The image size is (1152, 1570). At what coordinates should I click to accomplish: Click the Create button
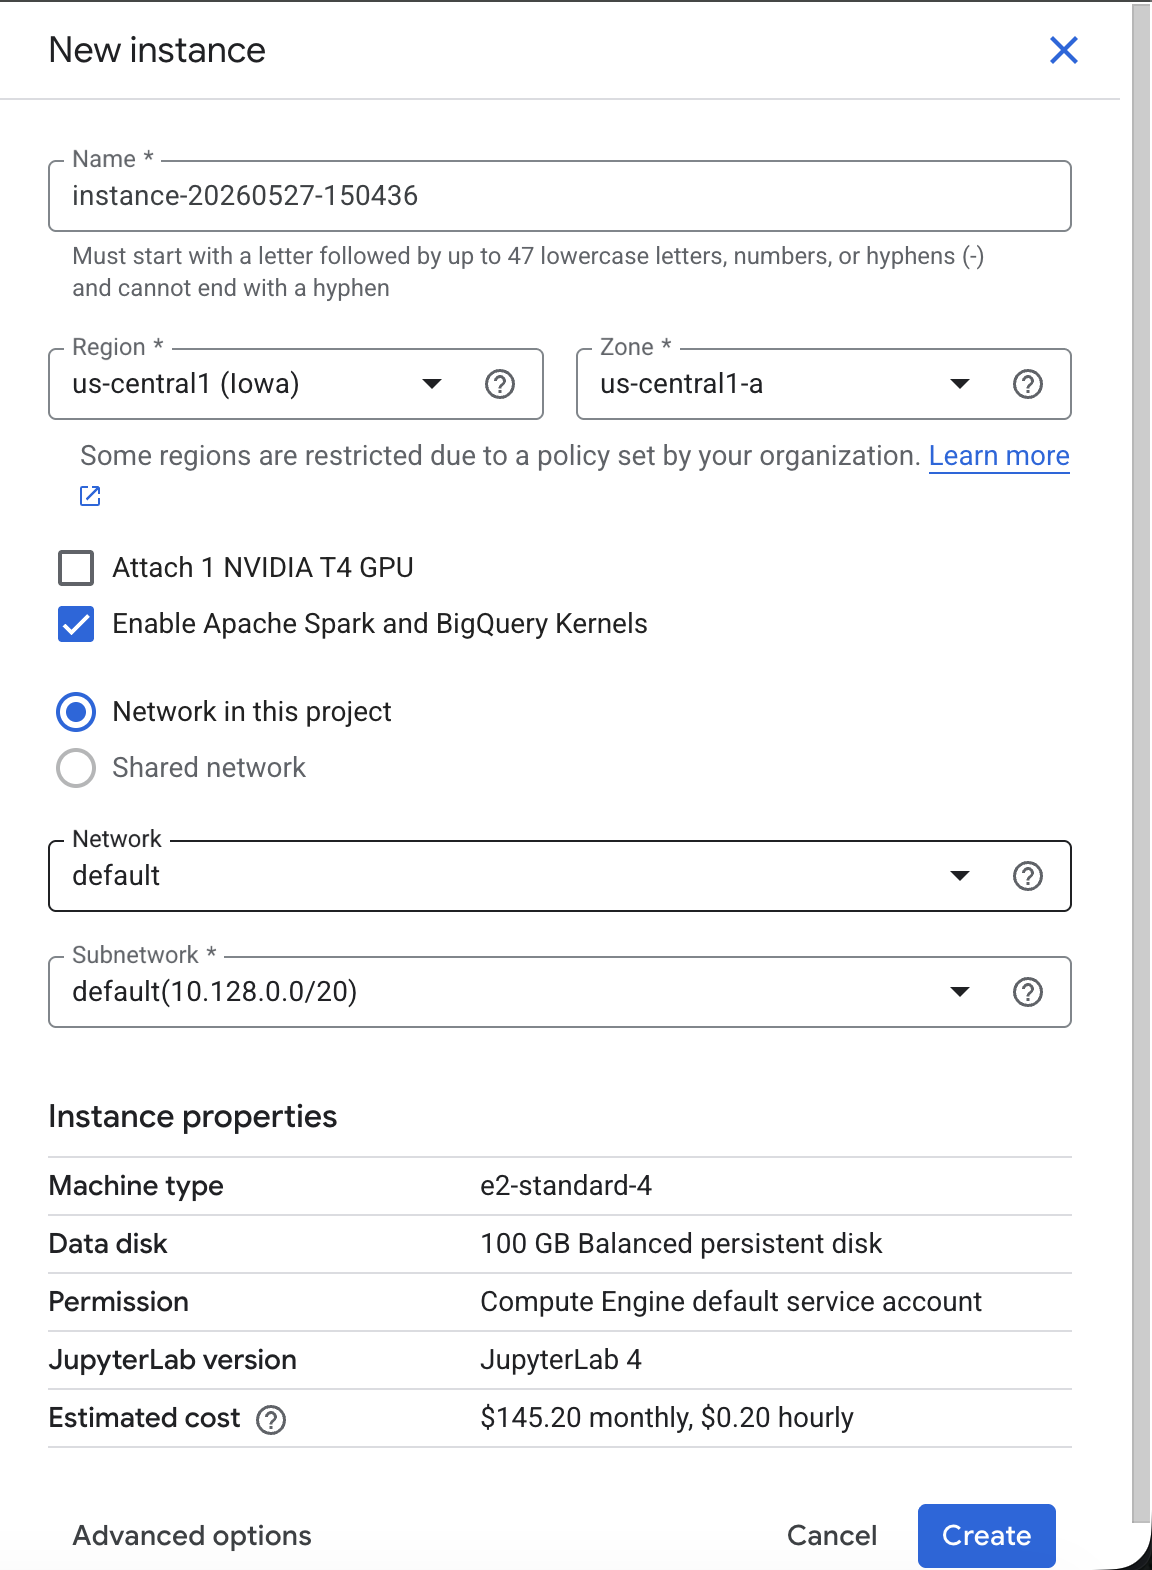pos(987,1536)
